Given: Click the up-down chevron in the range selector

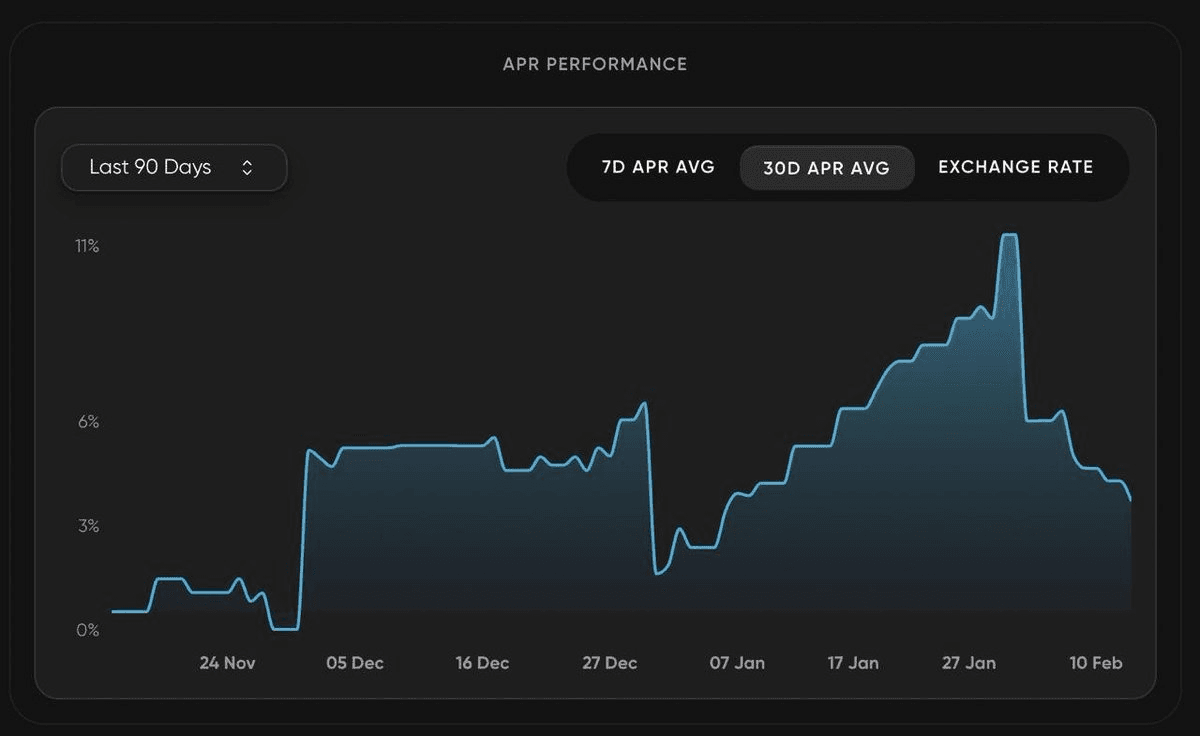Looking at the screenshot, I should (x=247, y=168).
